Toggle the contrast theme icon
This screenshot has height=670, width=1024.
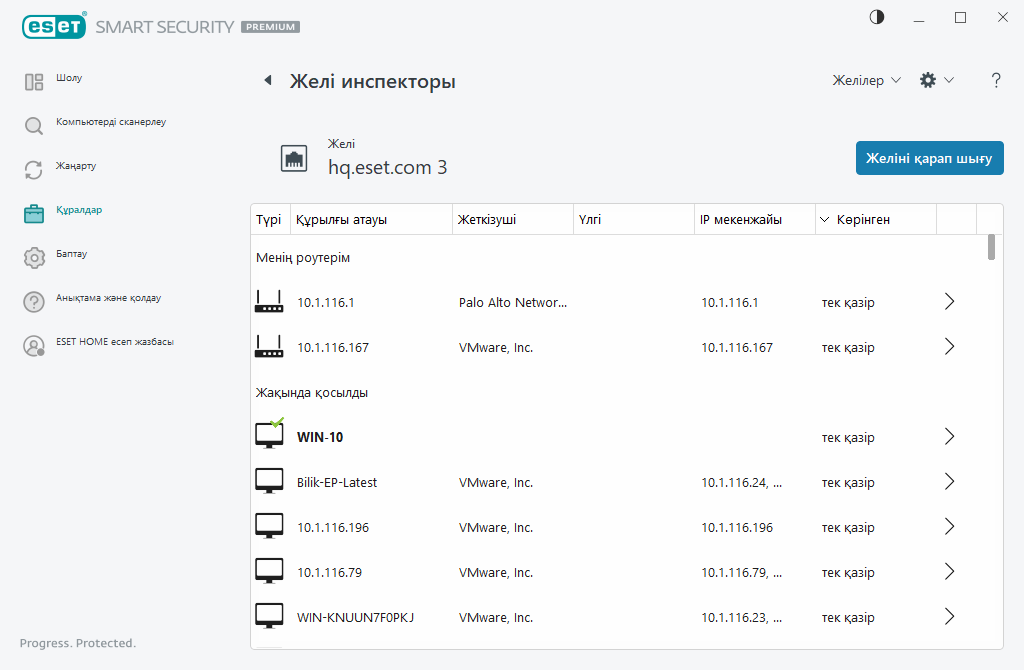[x=877, y=18]
